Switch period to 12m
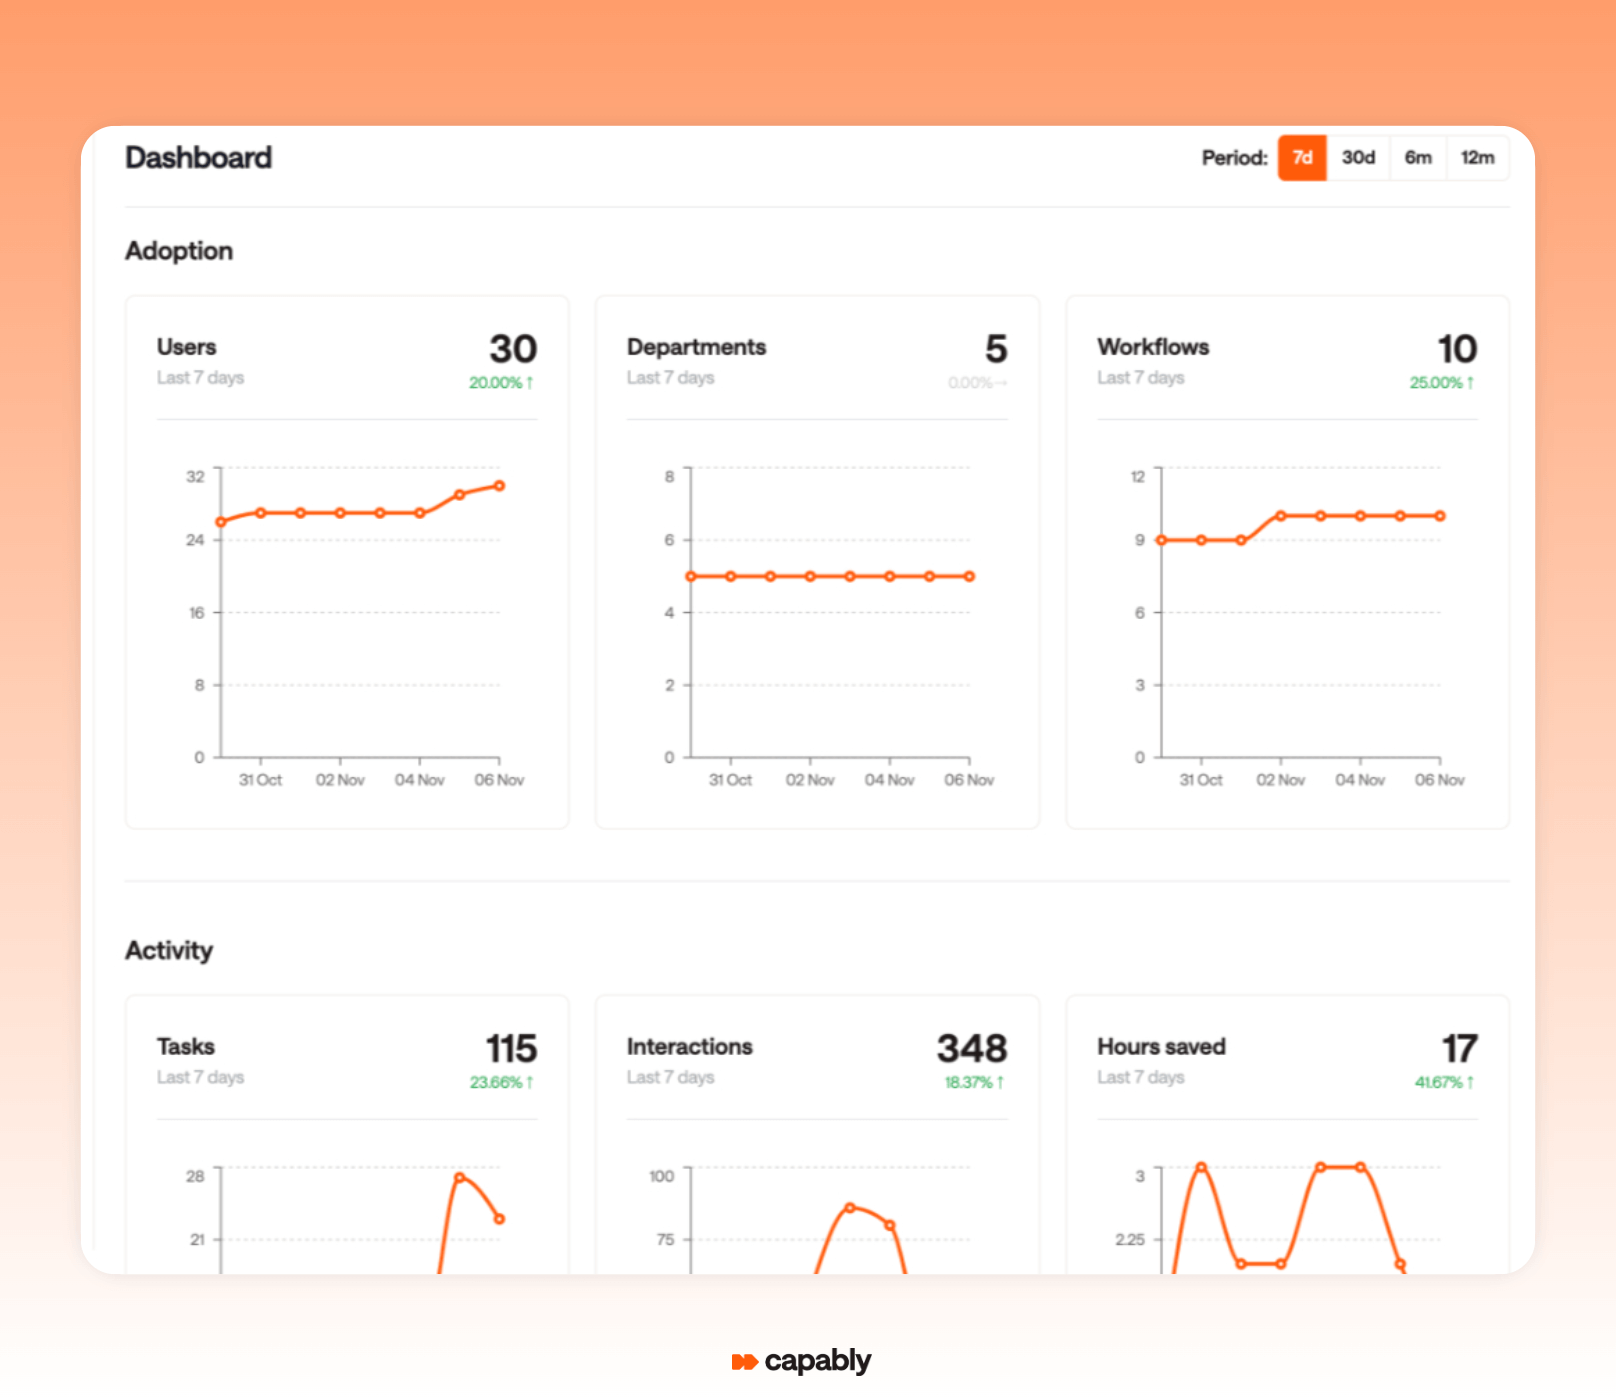The image size is (1616, 1400). 1477,158
